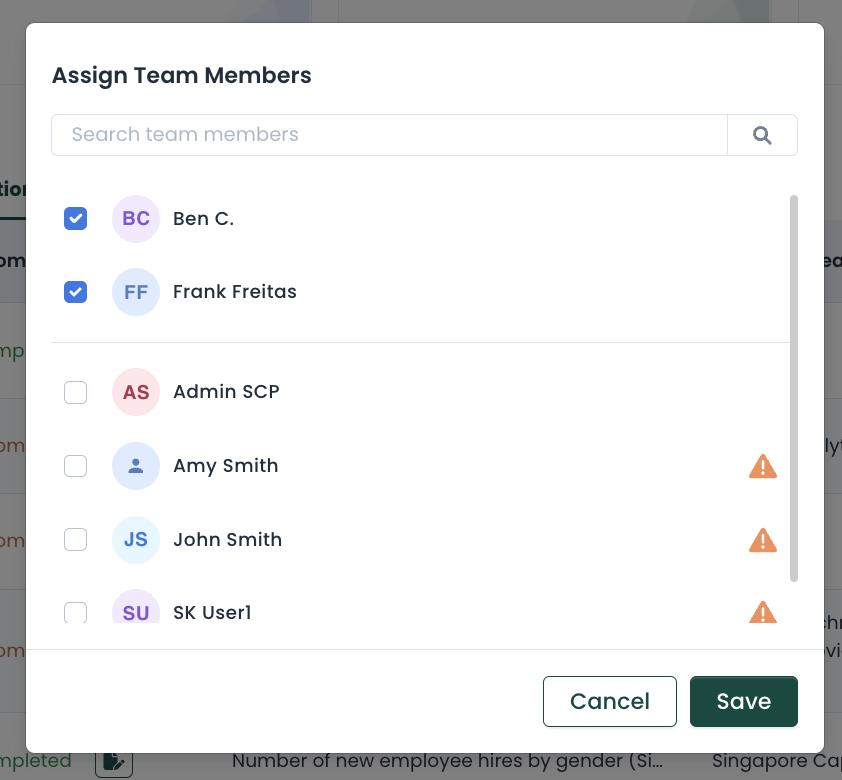Screen dimensions: 842x780
Task: Click the document edit icon behind dialog
Action: [x=114, y=762]
